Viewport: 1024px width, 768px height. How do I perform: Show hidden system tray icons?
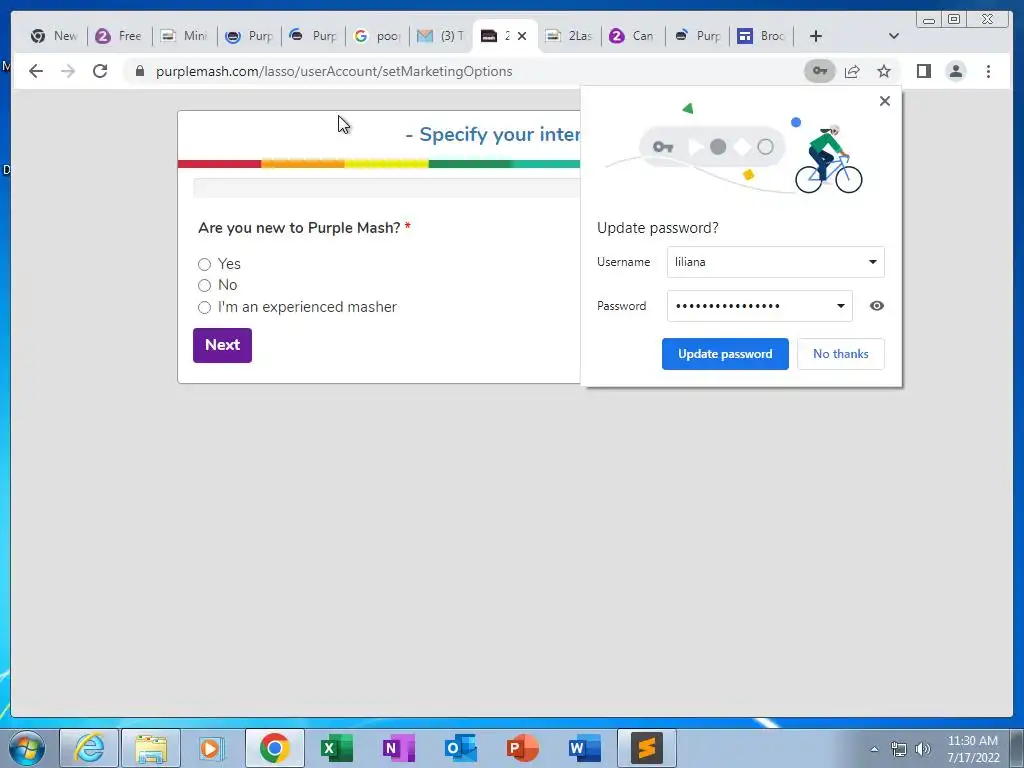coord(874,749)
